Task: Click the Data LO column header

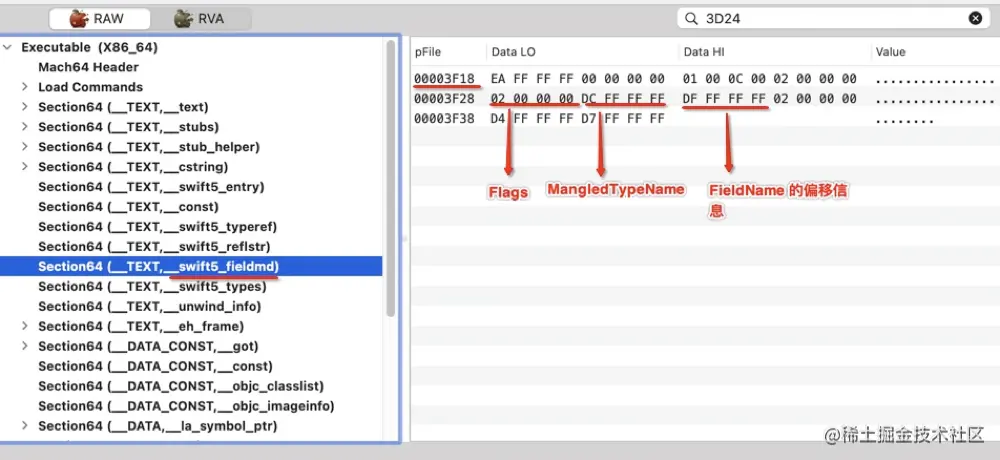Action: (x=513, y=52)
